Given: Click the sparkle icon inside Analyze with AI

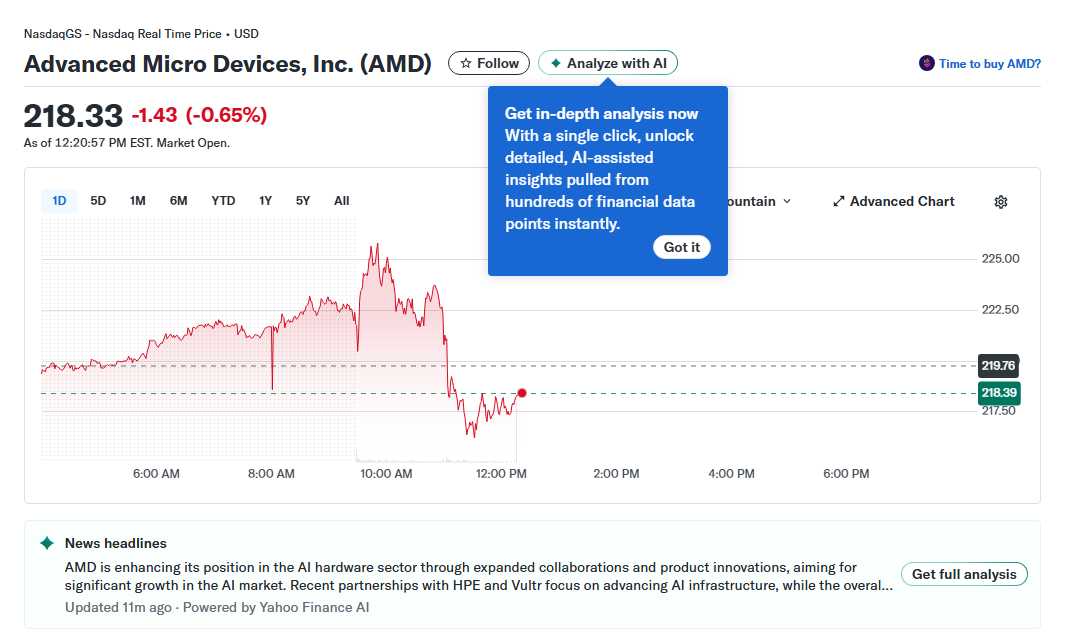Looking at the screenshot, I should 554,62.
